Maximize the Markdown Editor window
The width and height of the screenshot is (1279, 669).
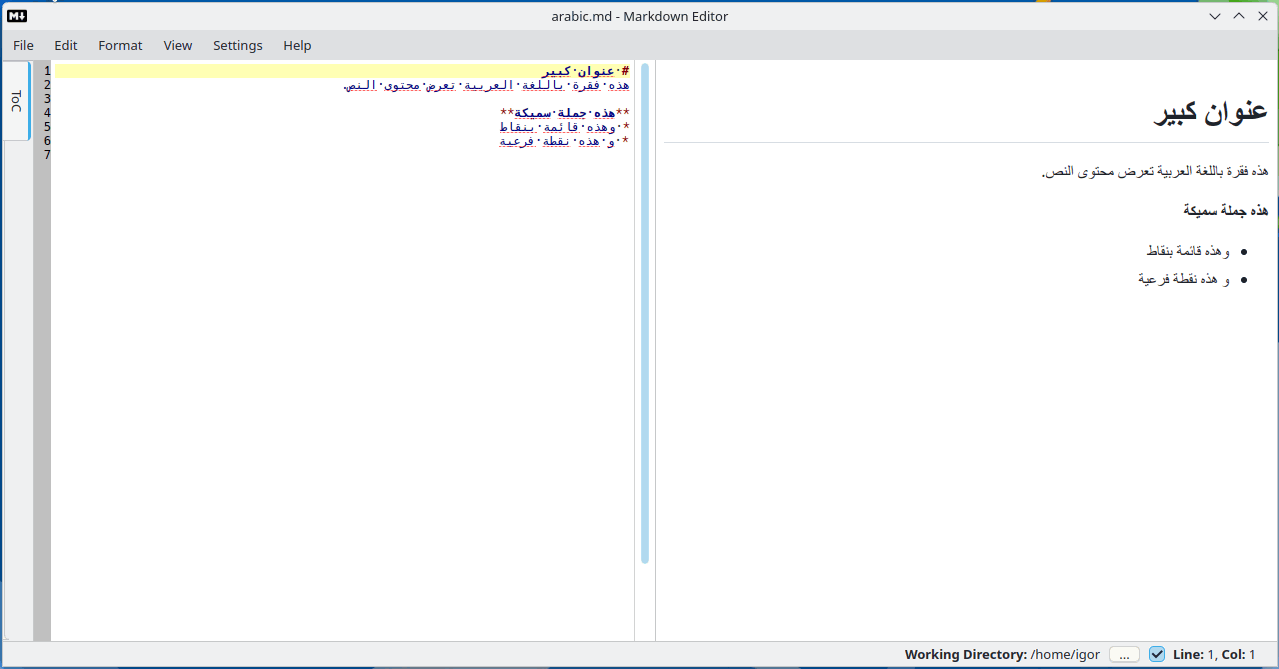click(x=1239, y=16)
